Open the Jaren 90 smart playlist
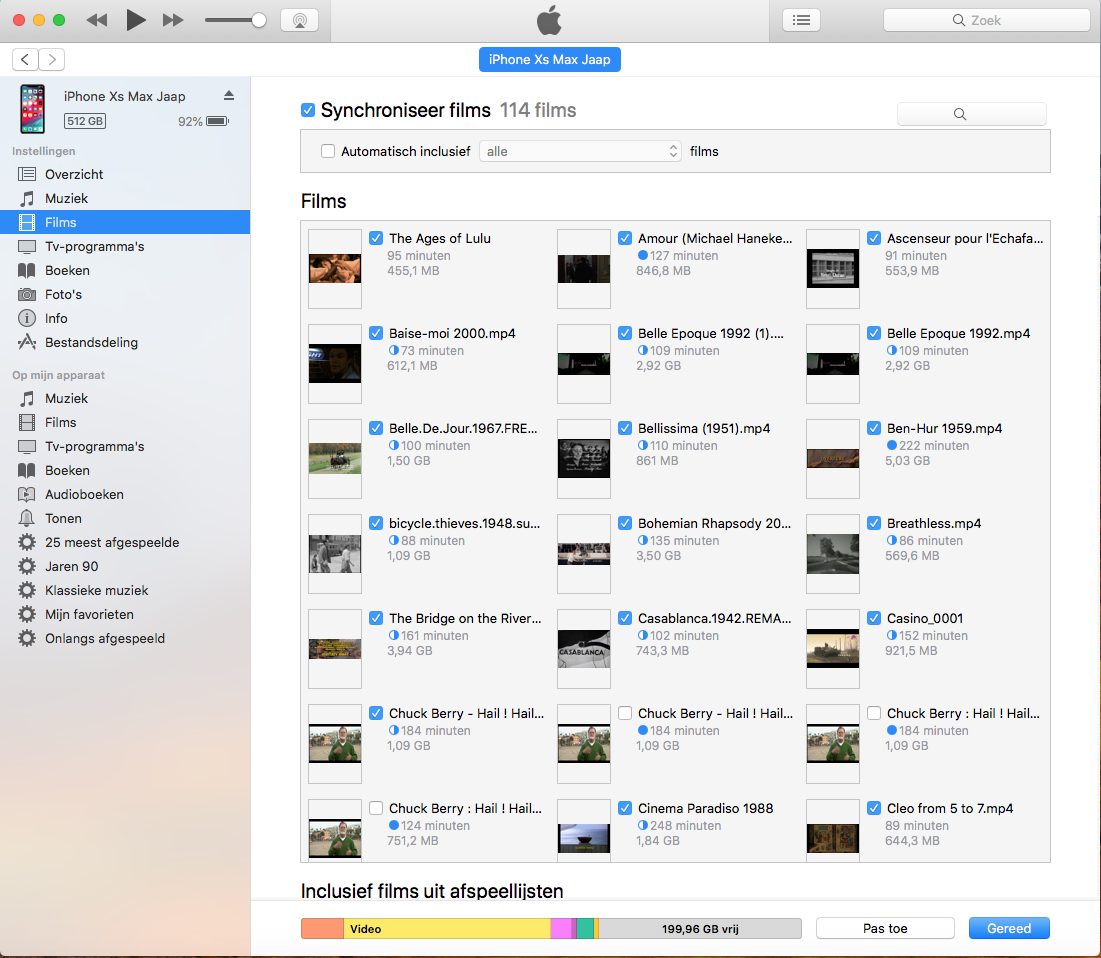The height and width of the screenshot is (958, 1101). pyautogui.click(x=71, y=566)
